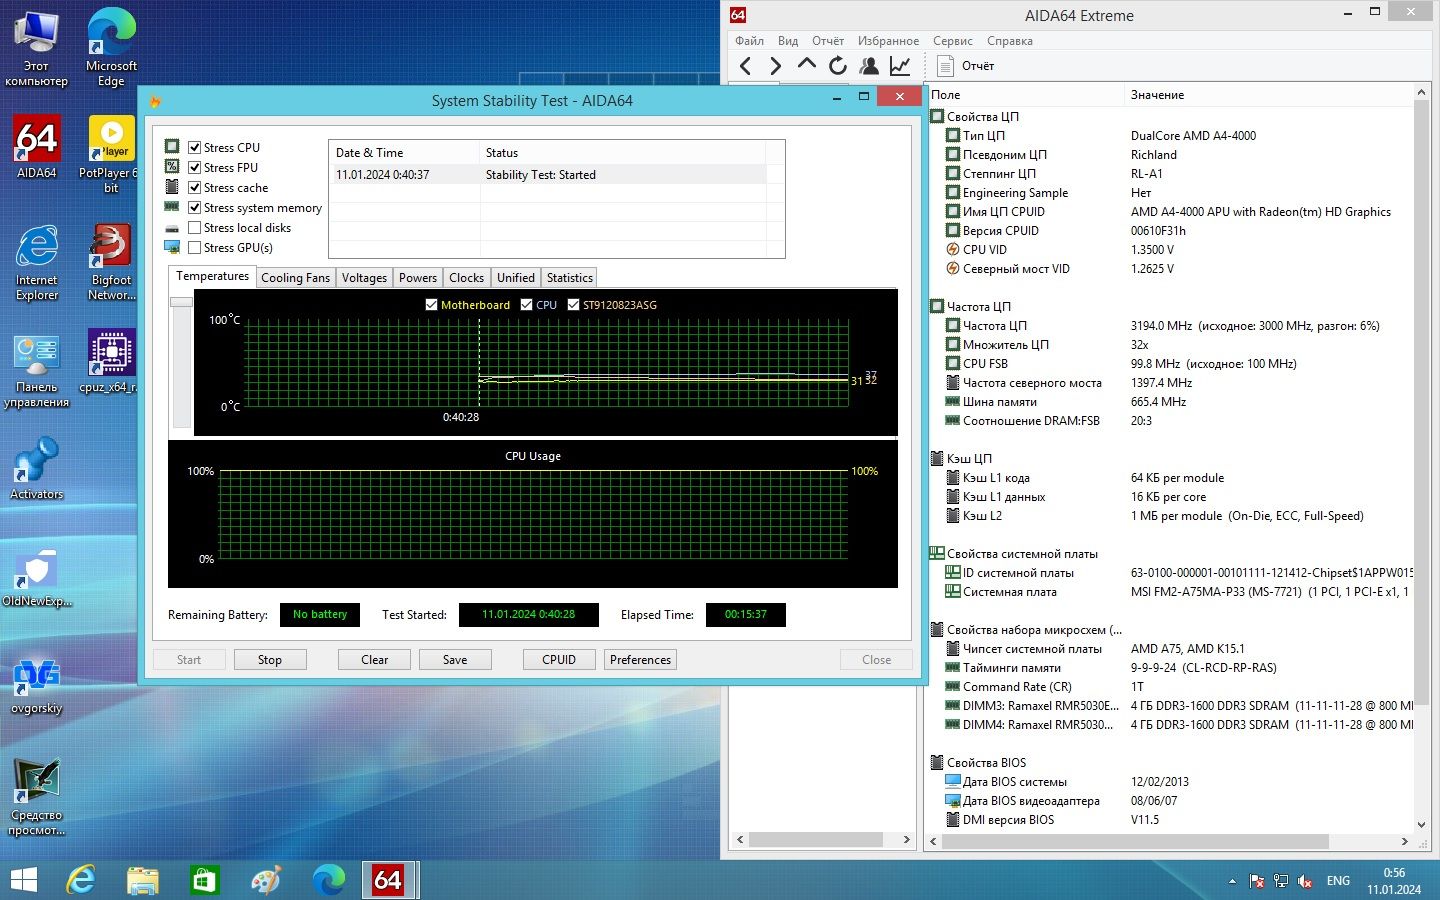Toggle the Stress cache checkbox
Image resolution: width=1440 pixels, height=900 pixels.
(195, 187)
